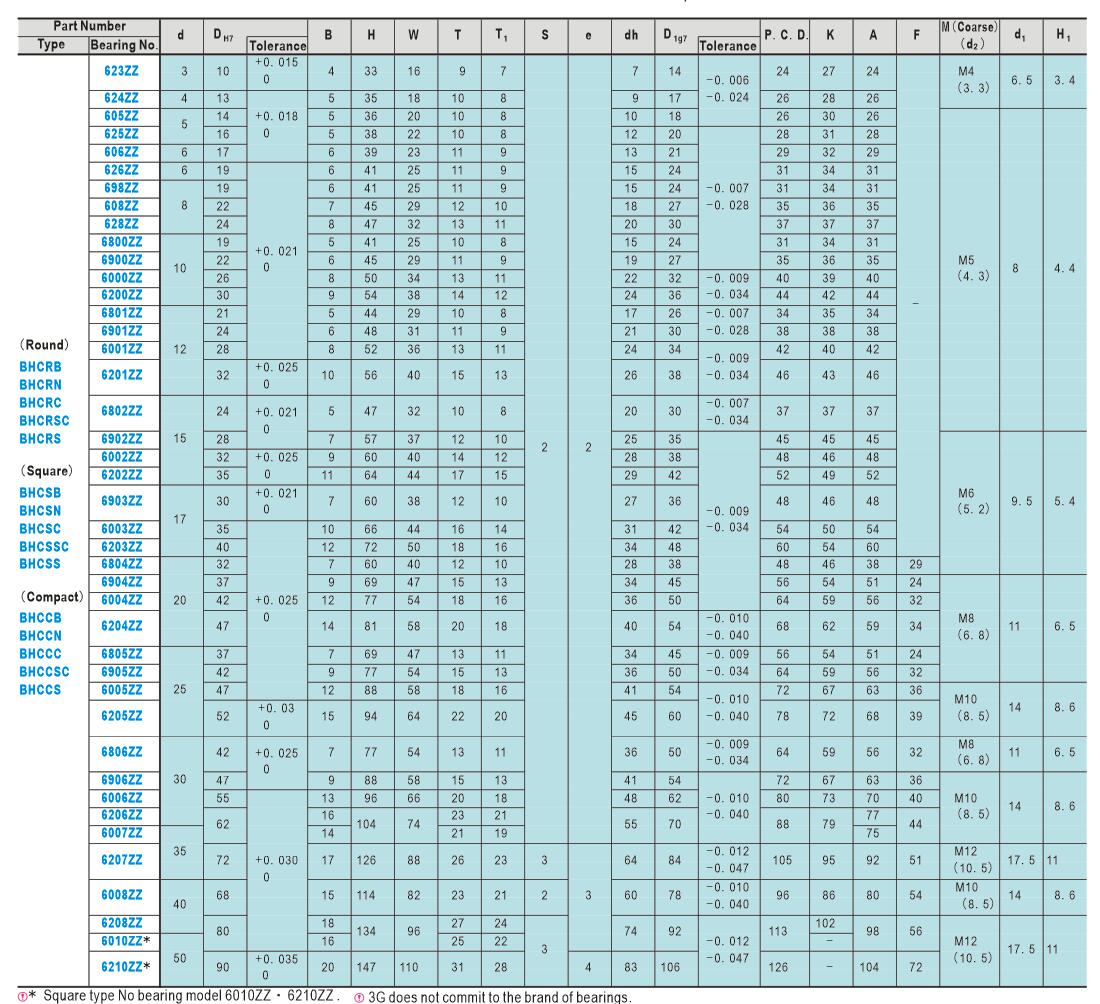Click the 605ZZ bearing entry
The width and height of the screenshot is (1100, 1004).
(121, 116)
